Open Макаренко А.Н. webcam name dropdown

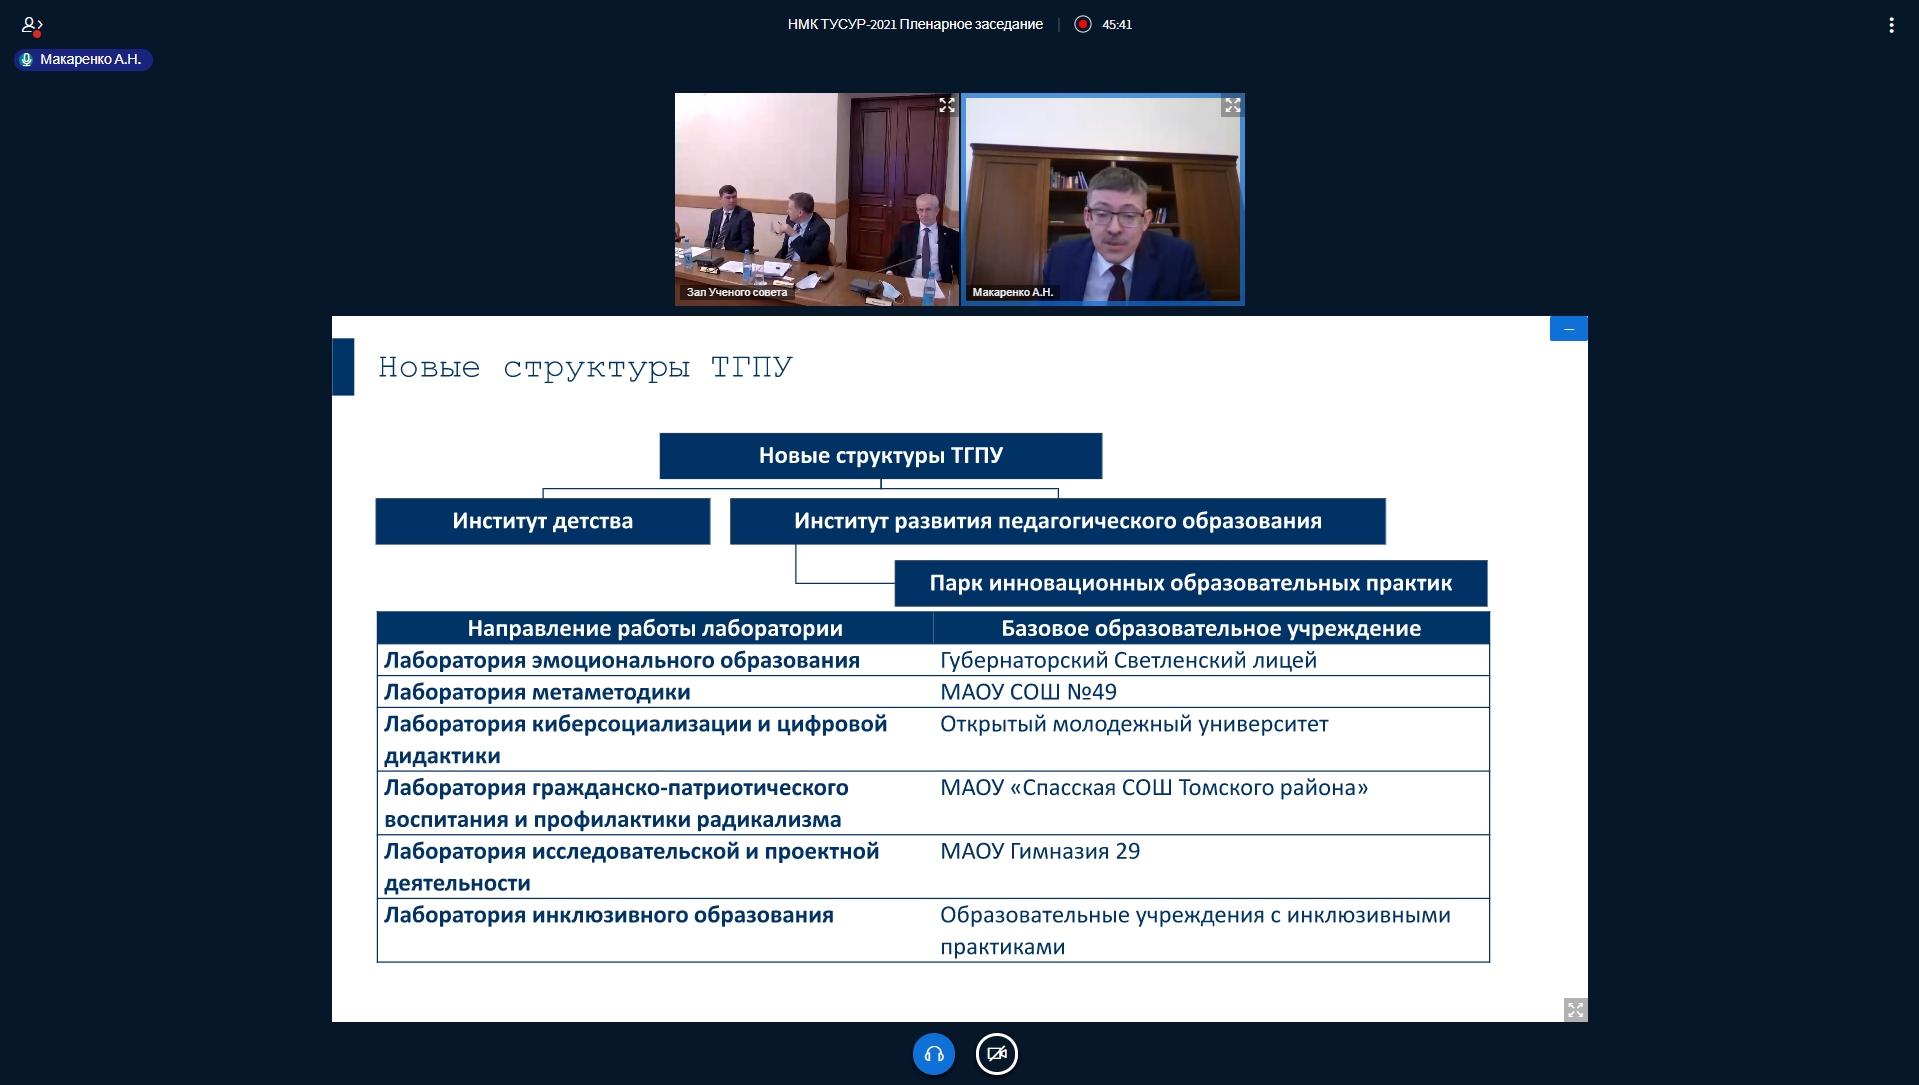tap(1012, 292)
